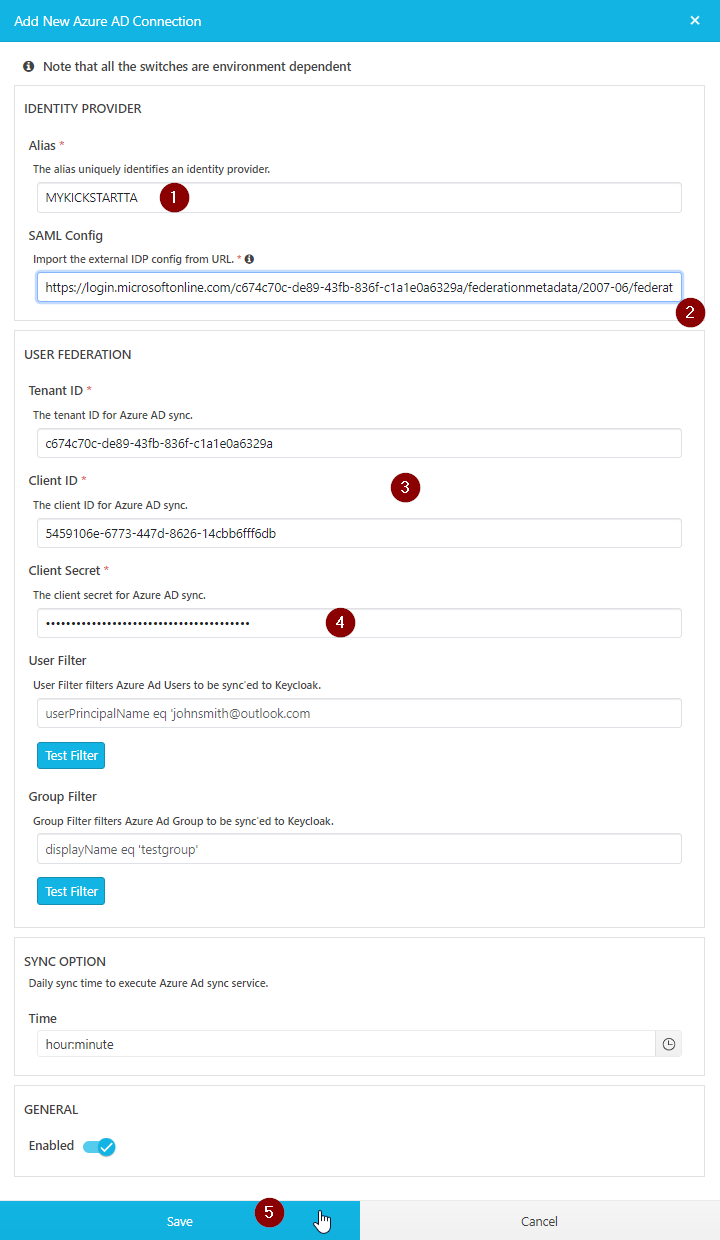Click the step 3 marker badge
Viewport: 720px width, 1240px height.
coord(405,488)
